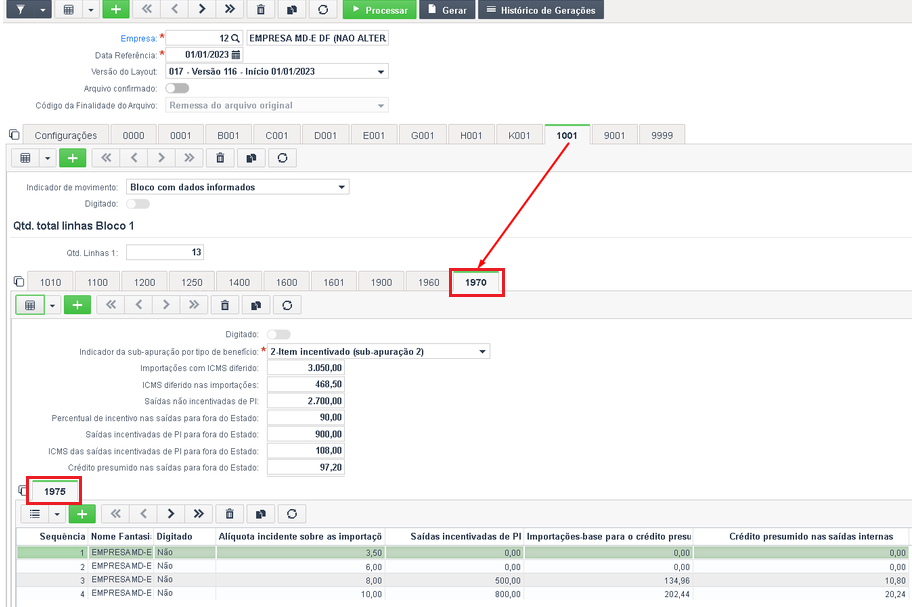
Task: Click the trash delete icon in 1001 toolbar
Action: (x=220, y=158)
